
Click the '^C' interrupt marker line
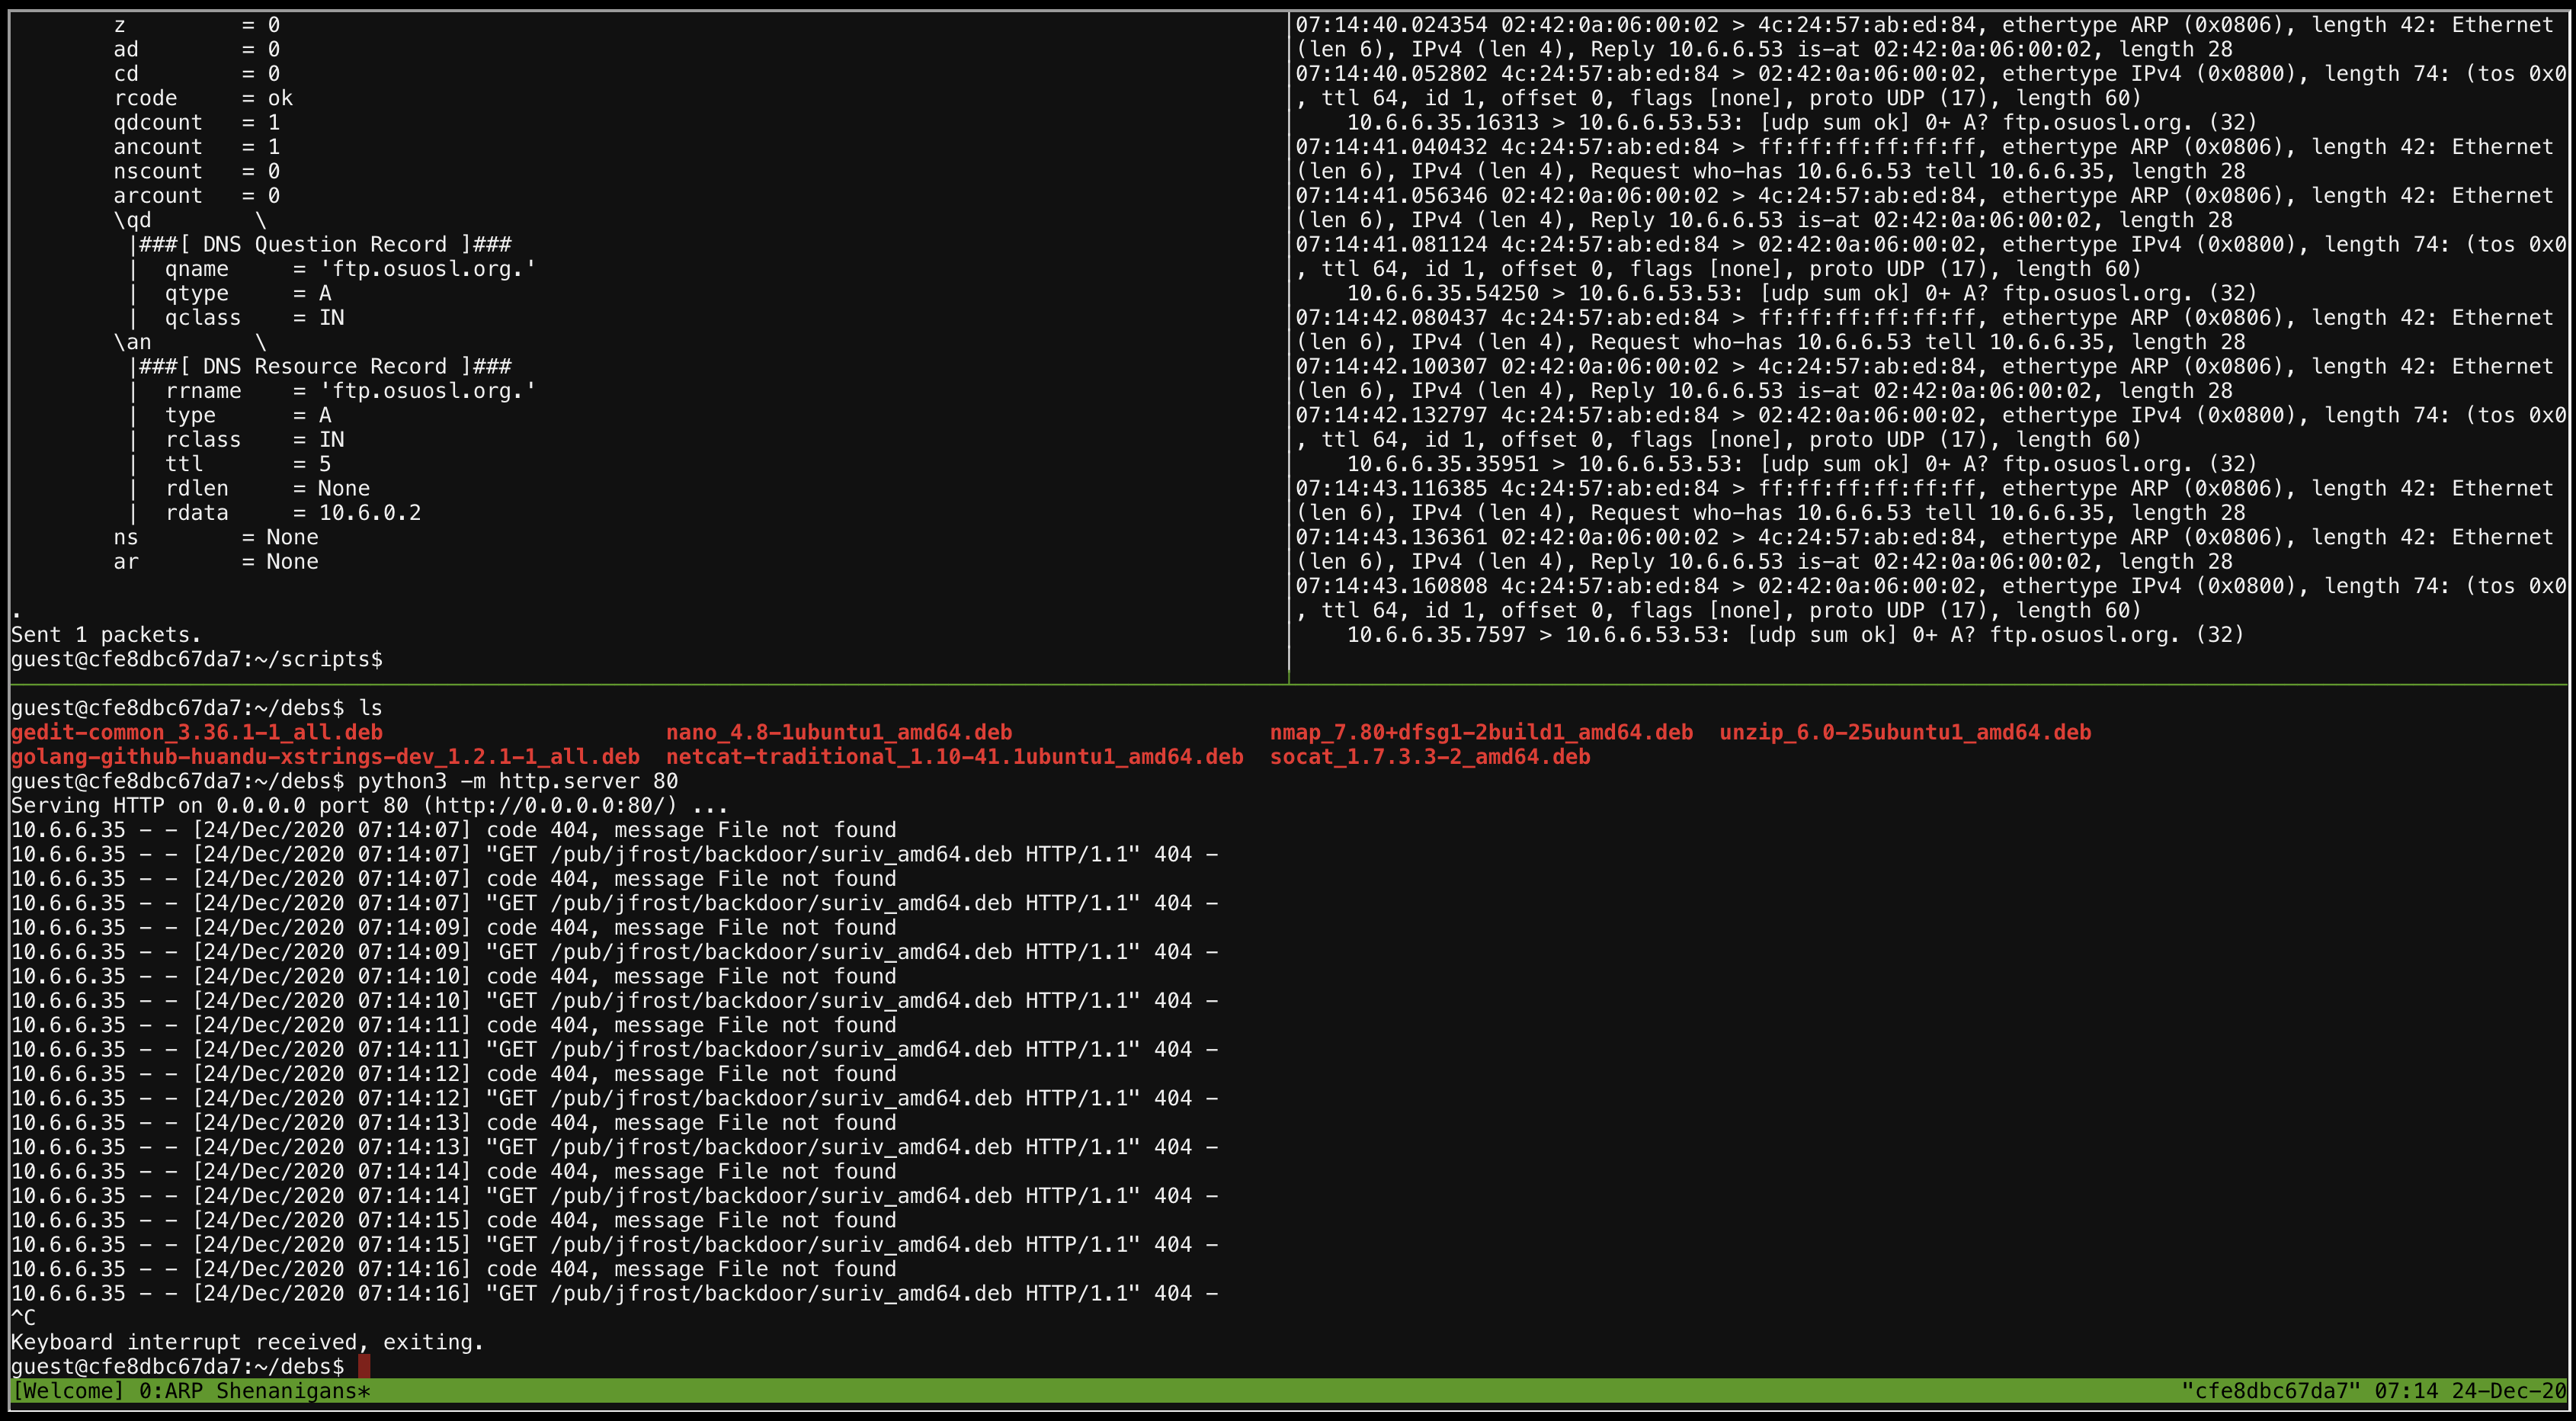click(23, 1318)
